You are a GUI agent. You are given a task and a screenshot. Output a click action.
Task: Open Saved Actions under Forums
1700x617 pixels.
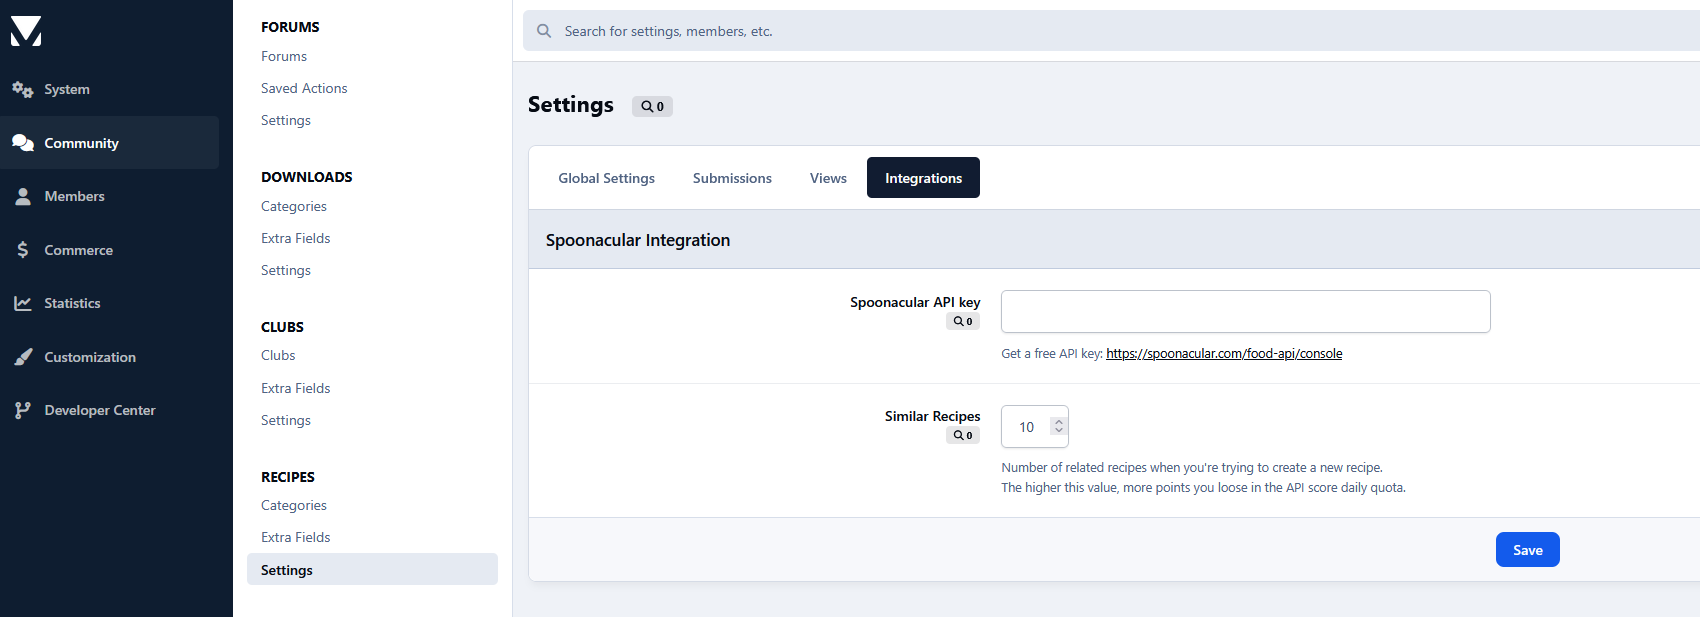[x=304, y=88]
